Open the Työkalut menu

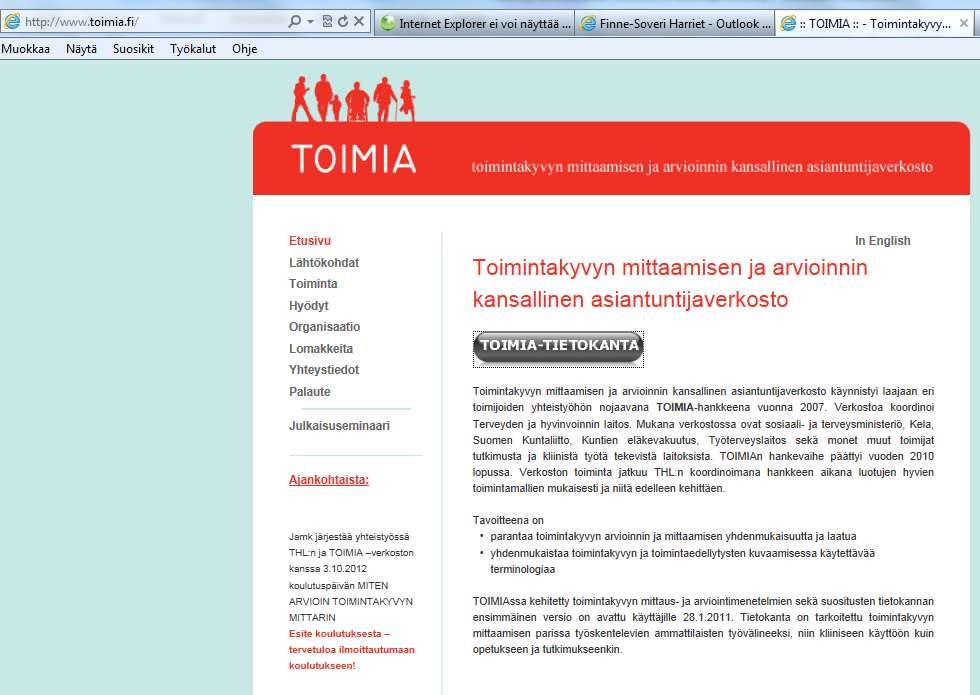click(192, 49)
